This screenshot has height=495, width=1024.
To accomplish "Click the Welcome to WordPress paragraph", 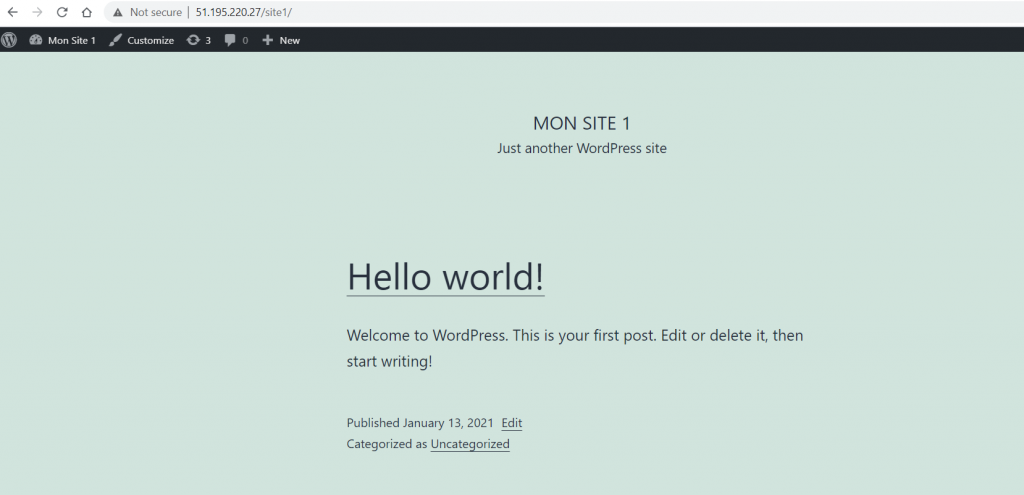I will [575, 348].
